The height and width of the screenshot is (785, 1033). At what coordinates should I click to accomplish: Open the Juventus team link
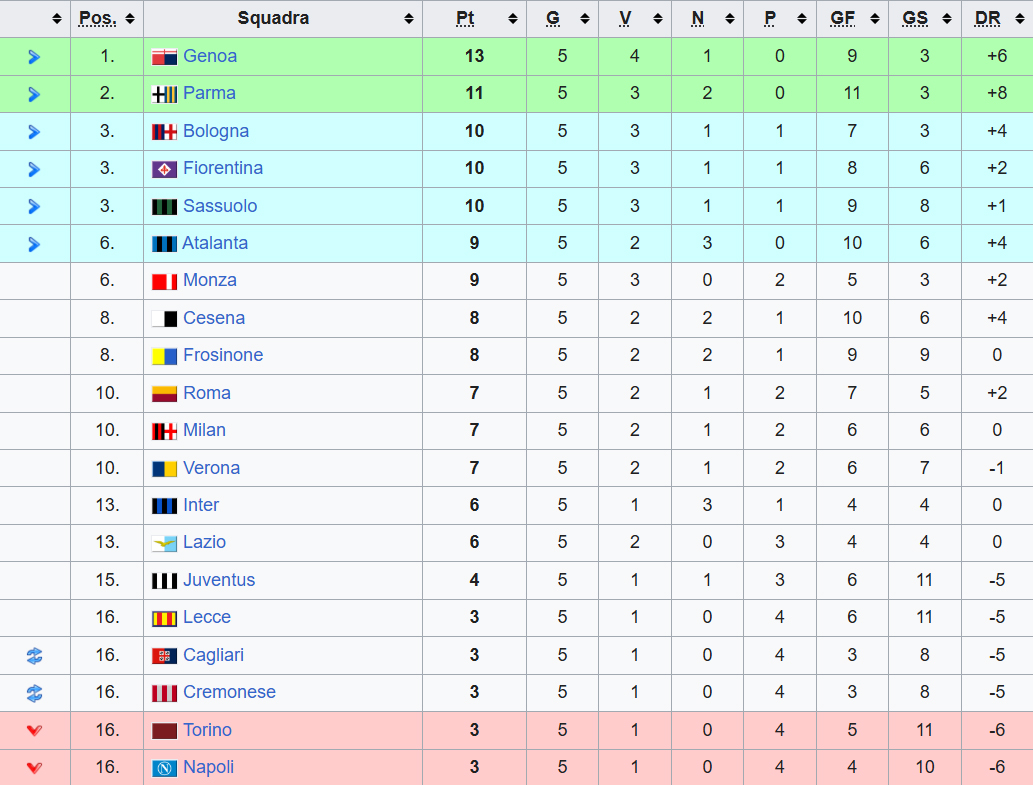219,580
